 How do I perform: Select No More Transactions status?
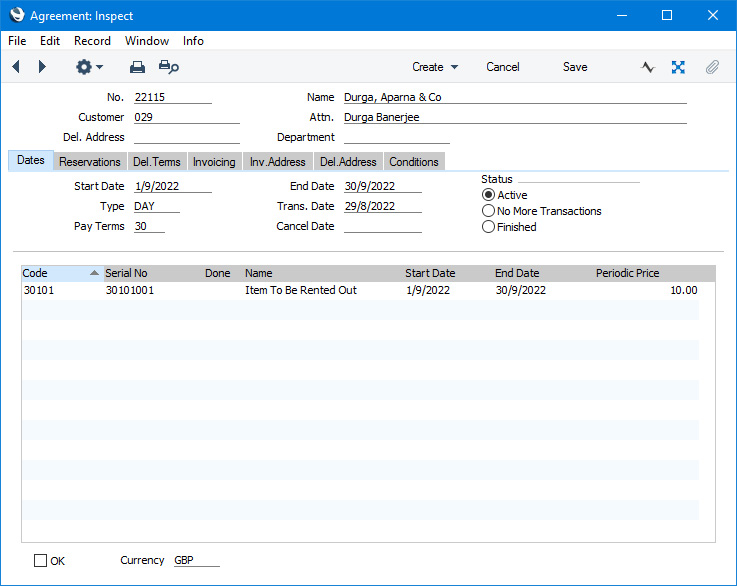[x=488, y=211]
